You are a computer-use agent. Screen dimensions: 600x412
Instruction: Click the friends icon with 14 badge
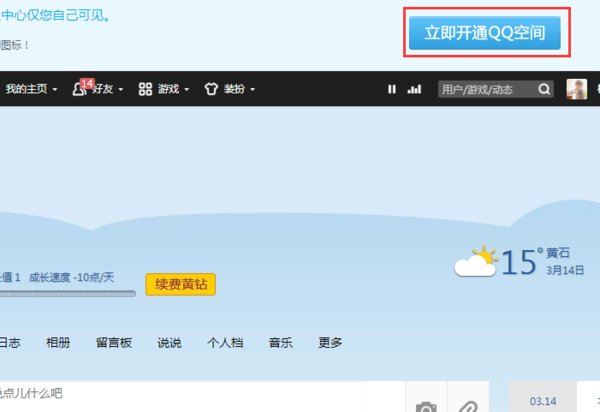82,88
